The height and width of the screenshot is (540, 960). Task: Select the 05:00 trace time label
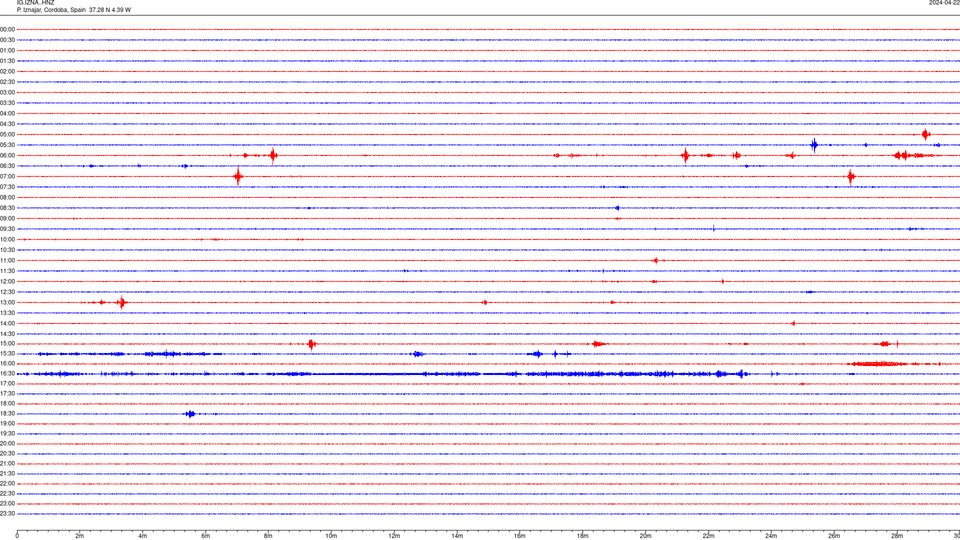pyautogui.click(x=7, y=134)
